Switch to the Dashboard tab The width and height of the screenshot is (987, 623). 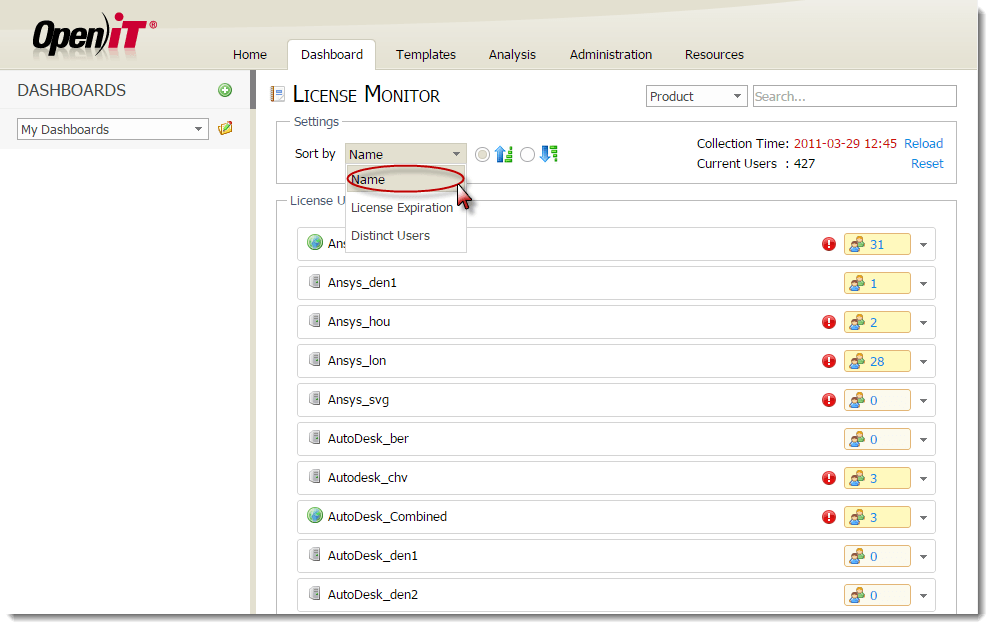point(332,55)
